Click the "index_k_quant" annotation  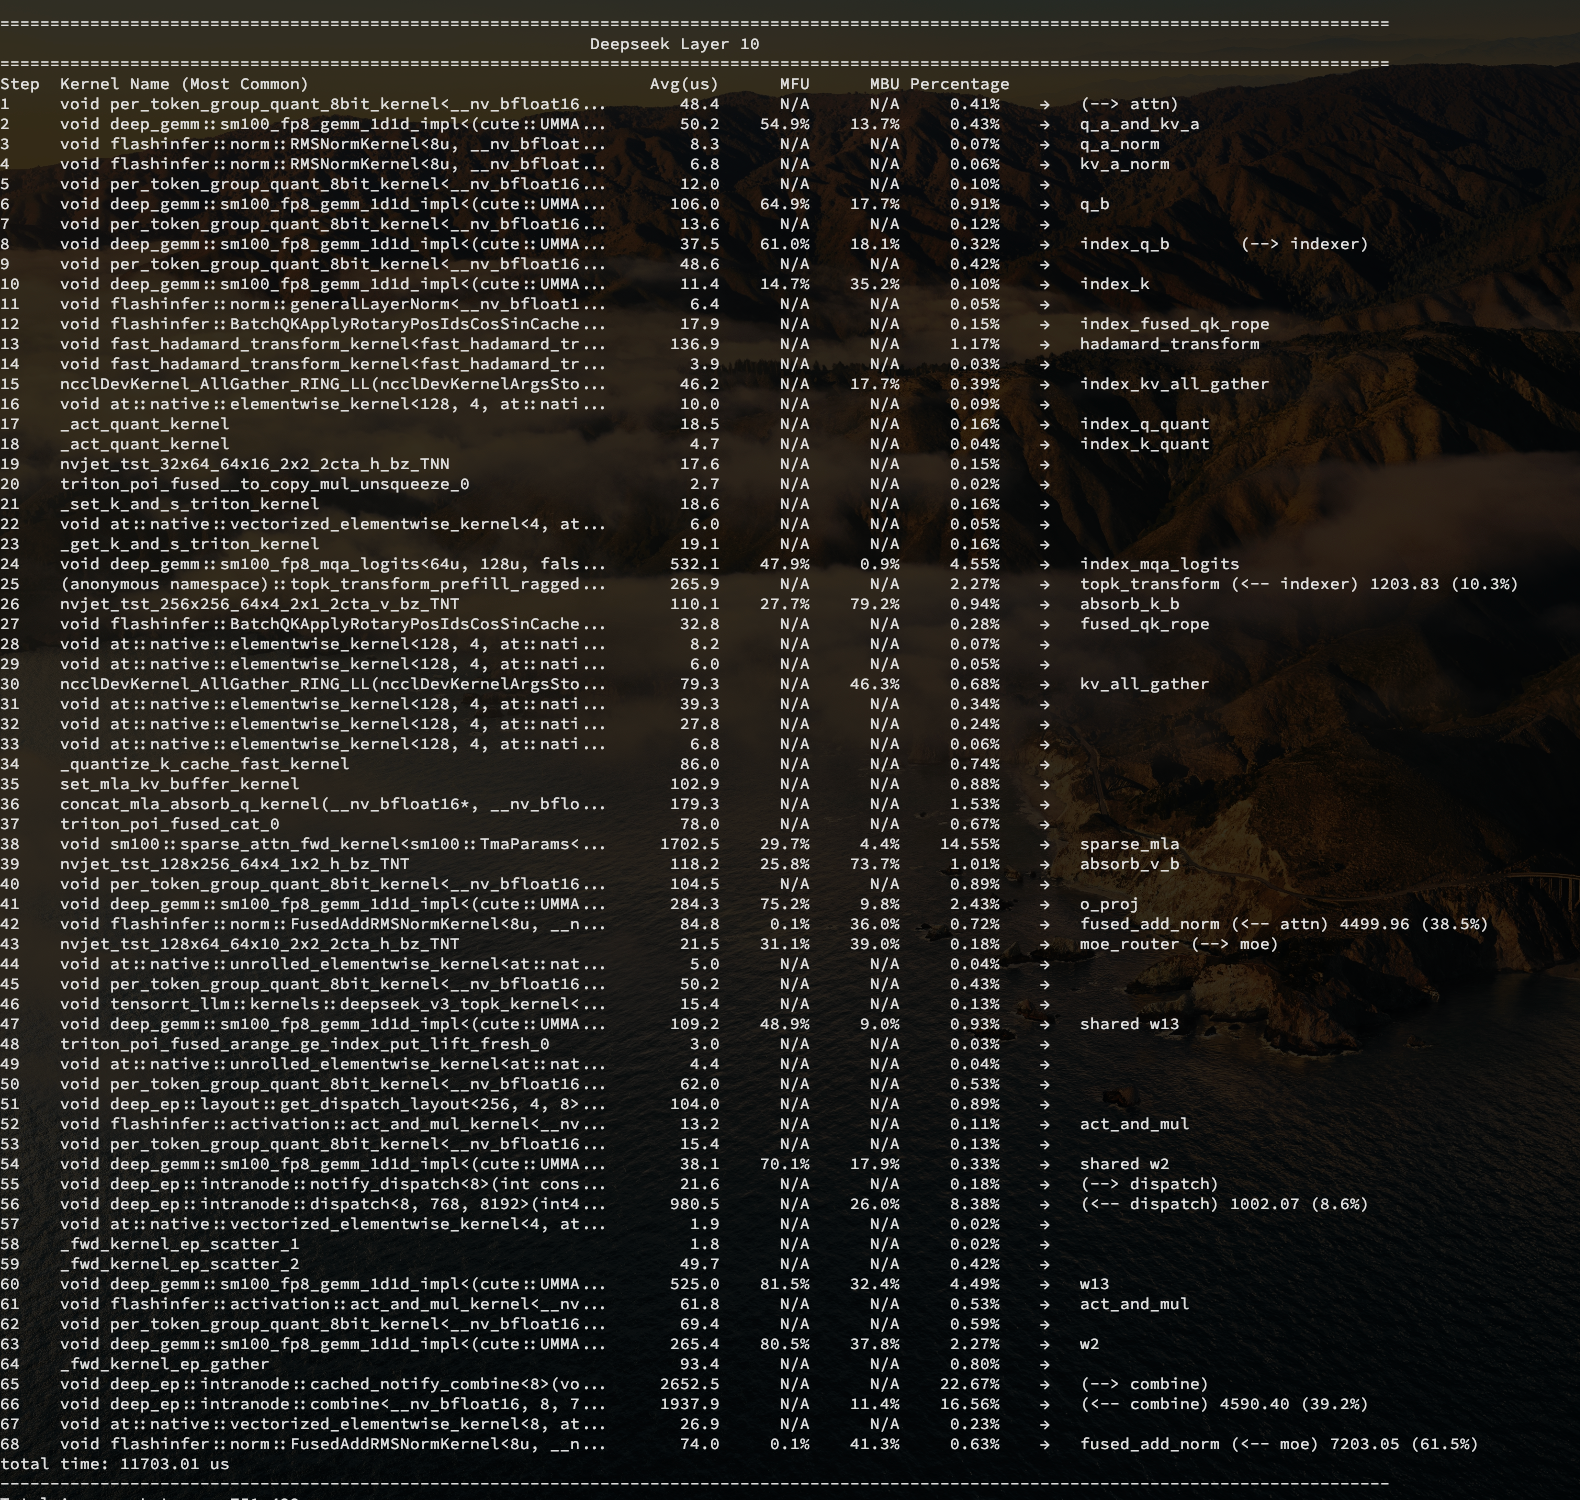(1144, 444)
